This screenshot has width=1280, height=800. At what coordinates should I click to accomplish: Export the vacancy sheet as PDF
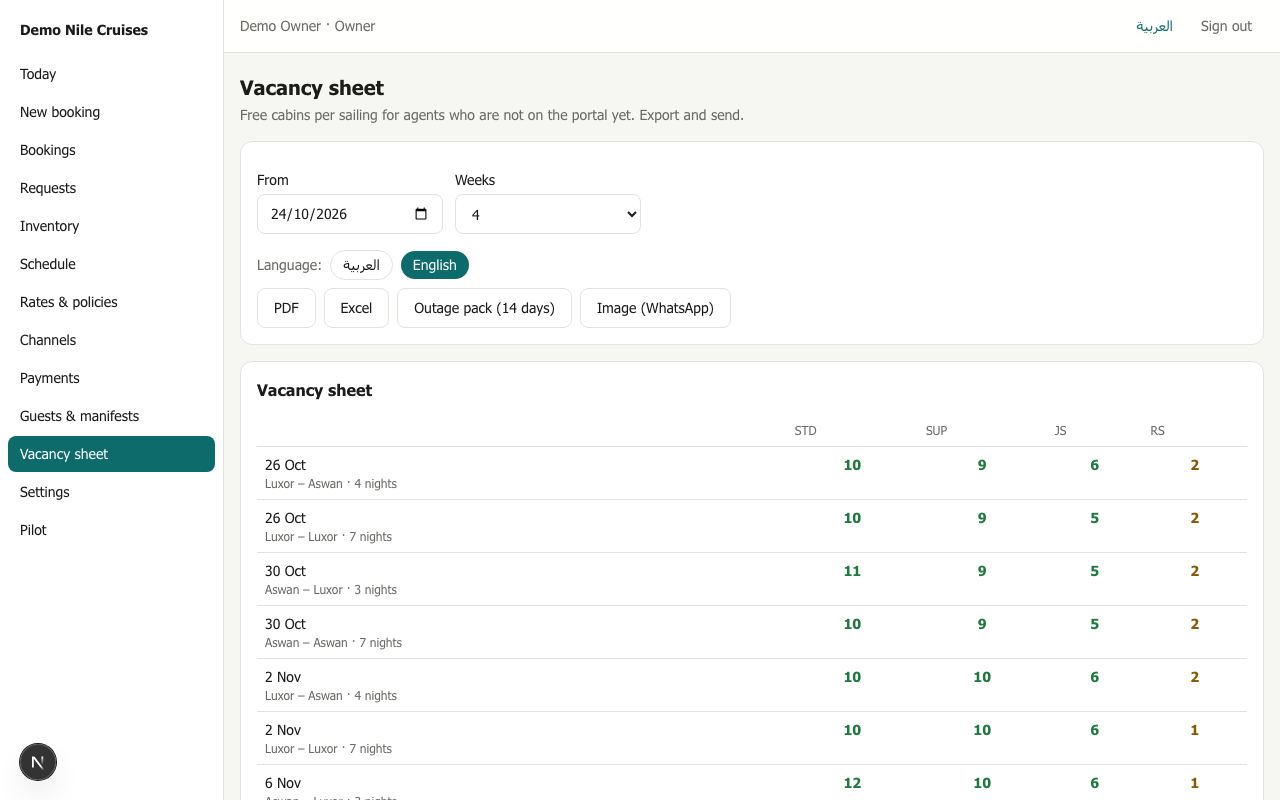[x=286, y=308]
